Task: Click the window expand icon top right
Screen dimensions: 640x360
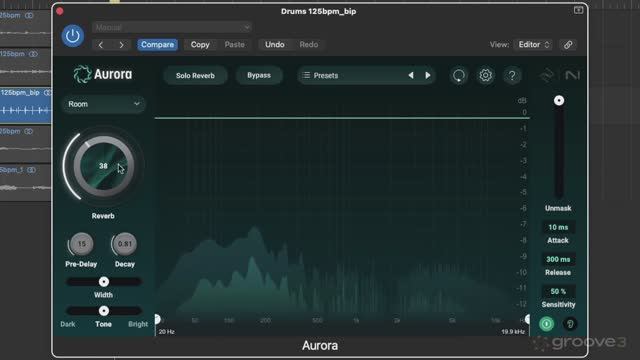Action: 578,10
